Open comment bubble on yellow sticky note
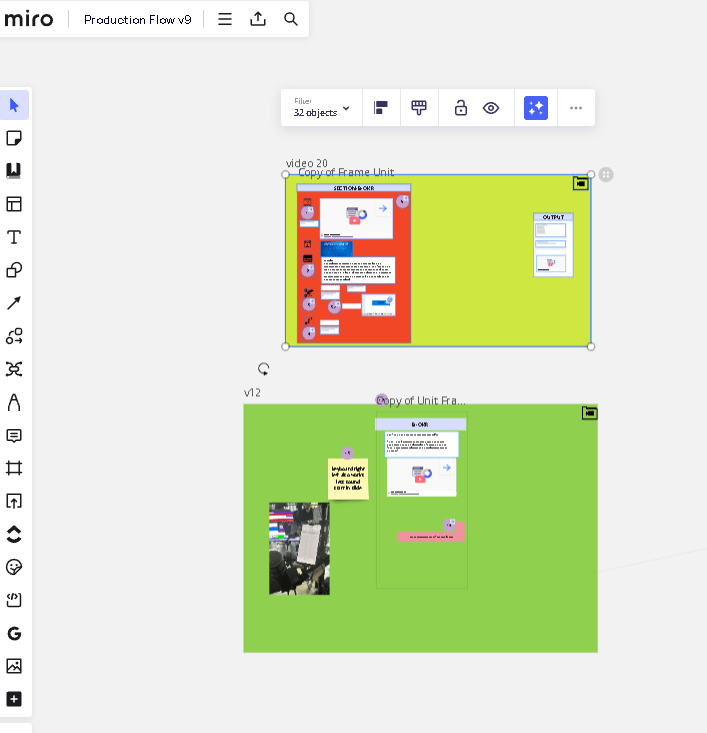Screen dimensions: 707x733 pyautogui.click(x=347, y=453)
